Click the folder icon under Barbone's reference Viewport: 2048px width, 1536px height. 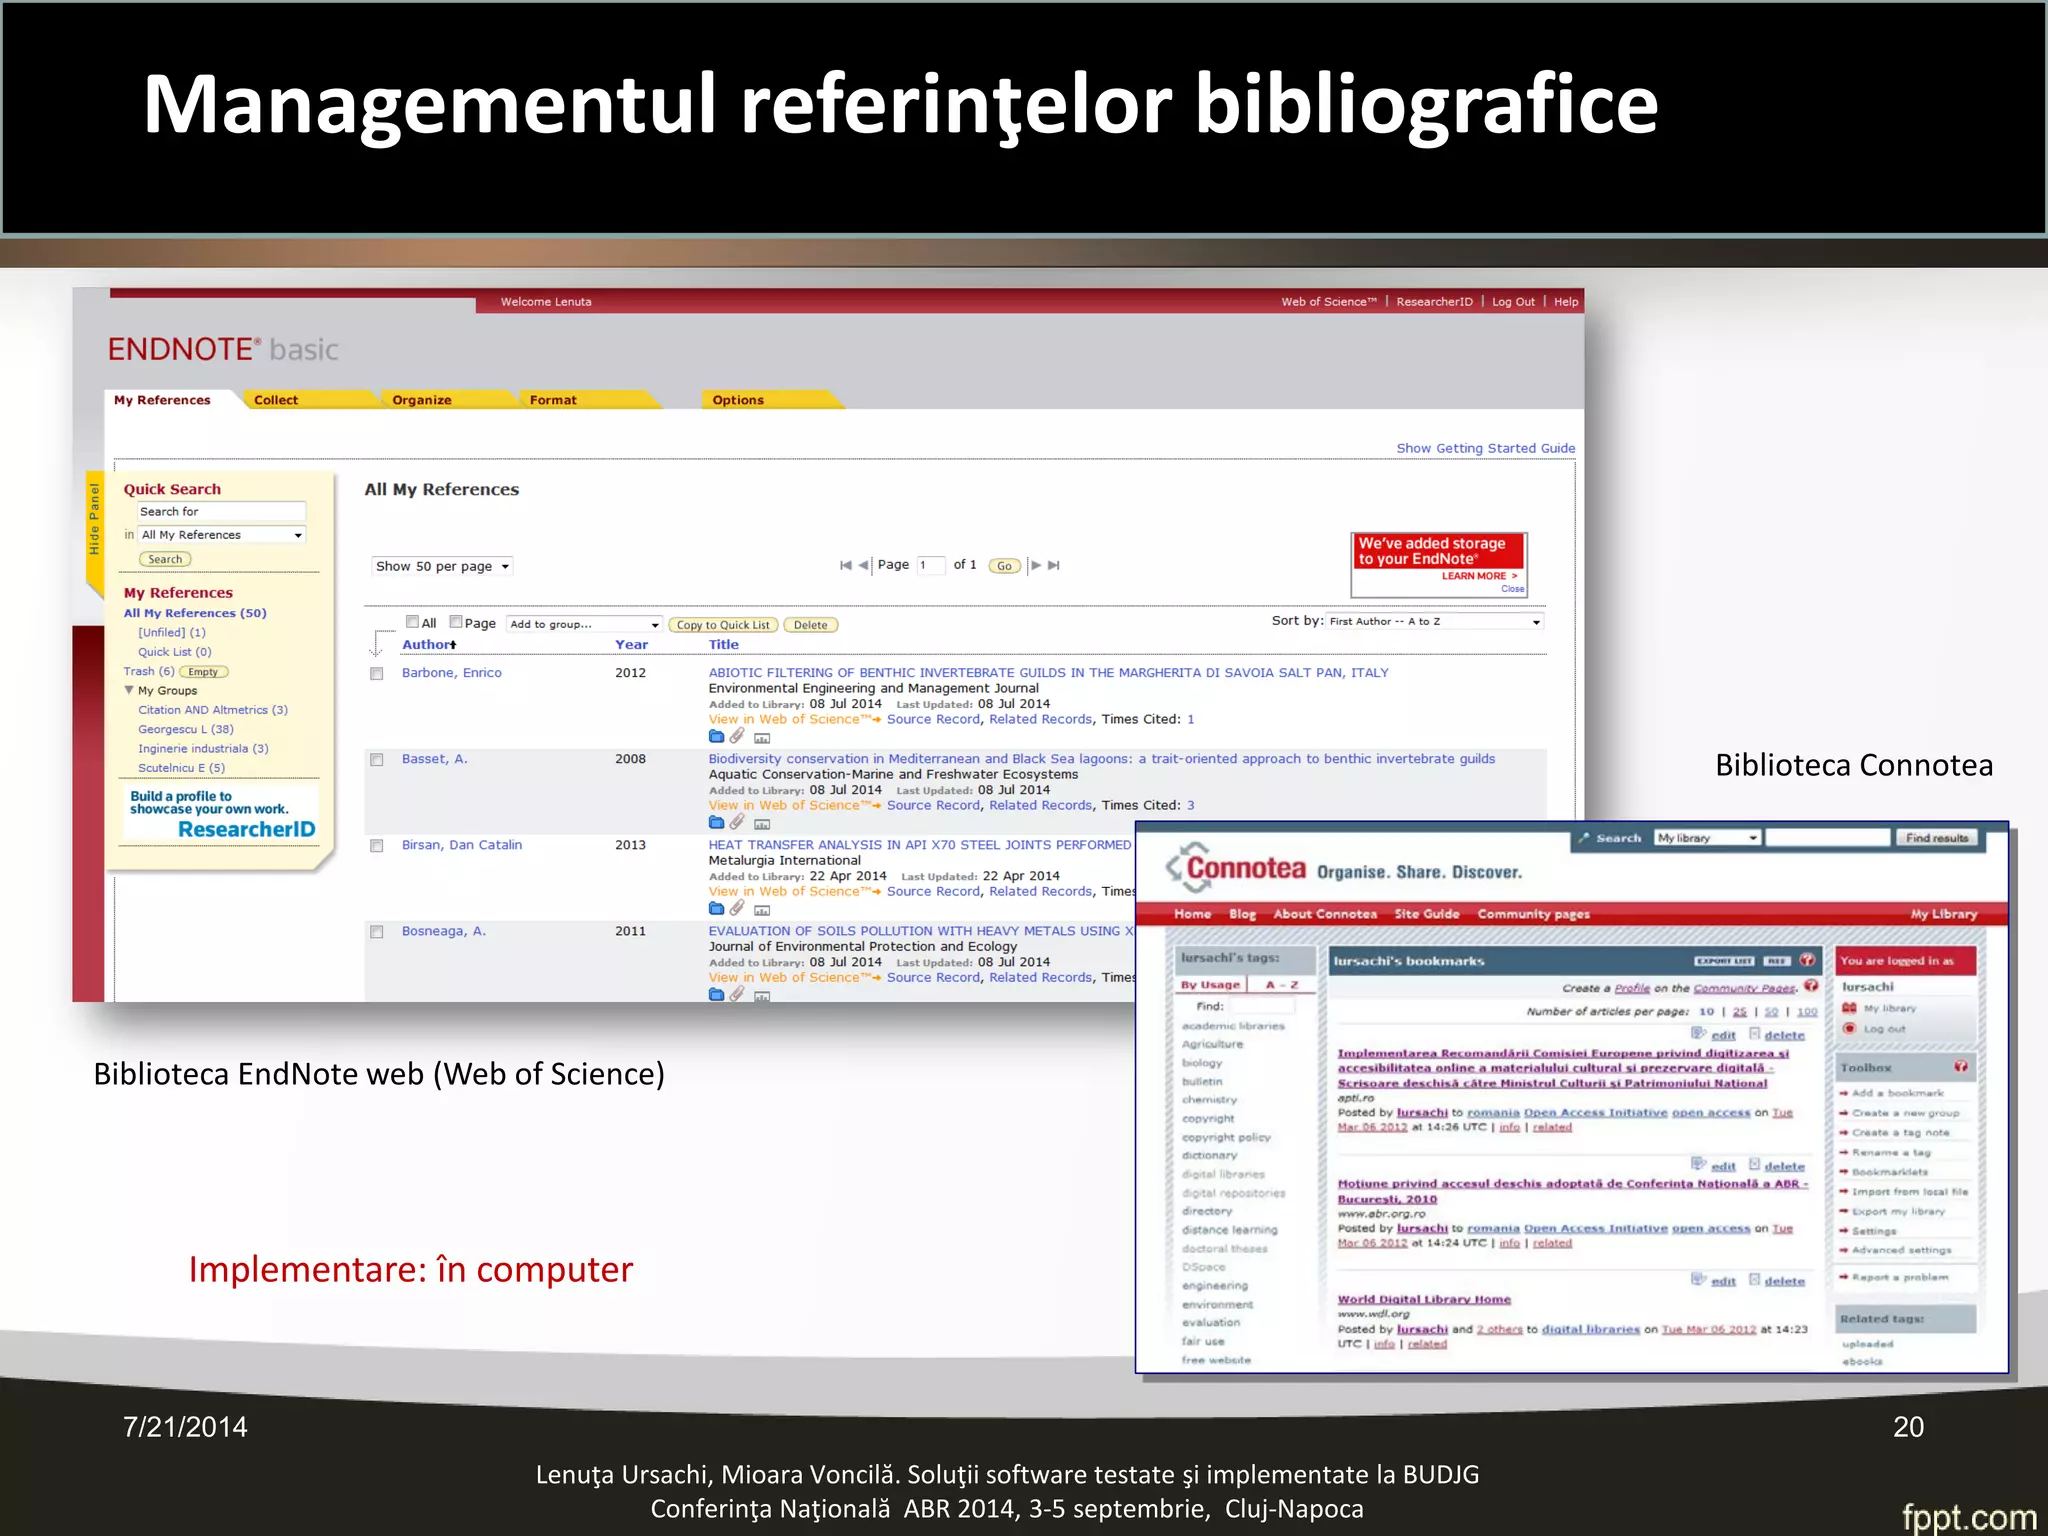716,737
